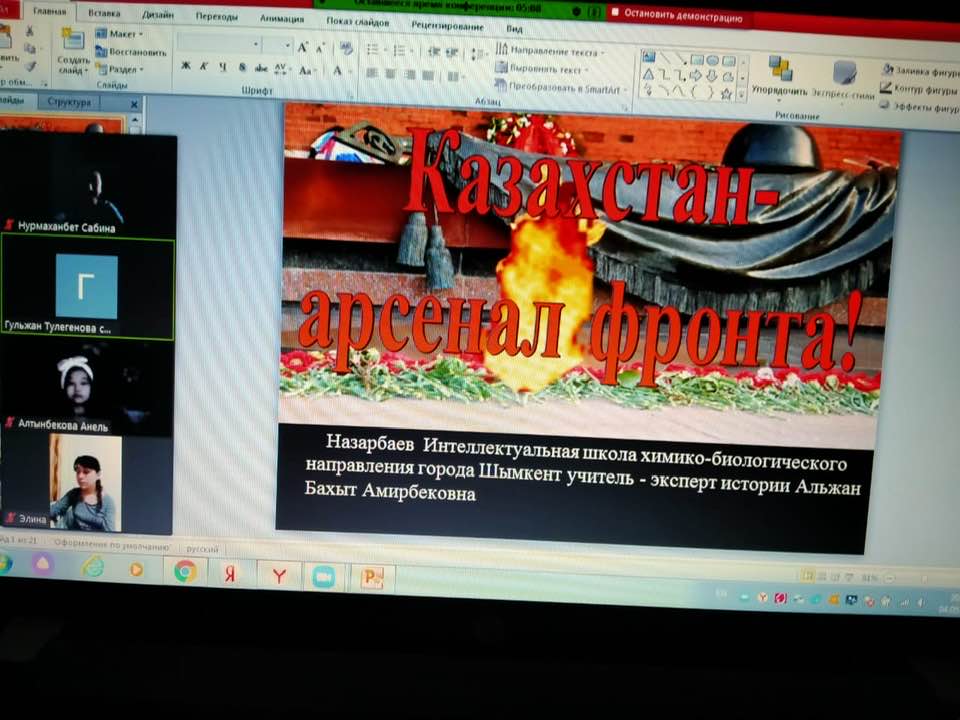Click the Format Painter brush icon
The width and height of the screenshot is (960, 720).
[31, 66]
